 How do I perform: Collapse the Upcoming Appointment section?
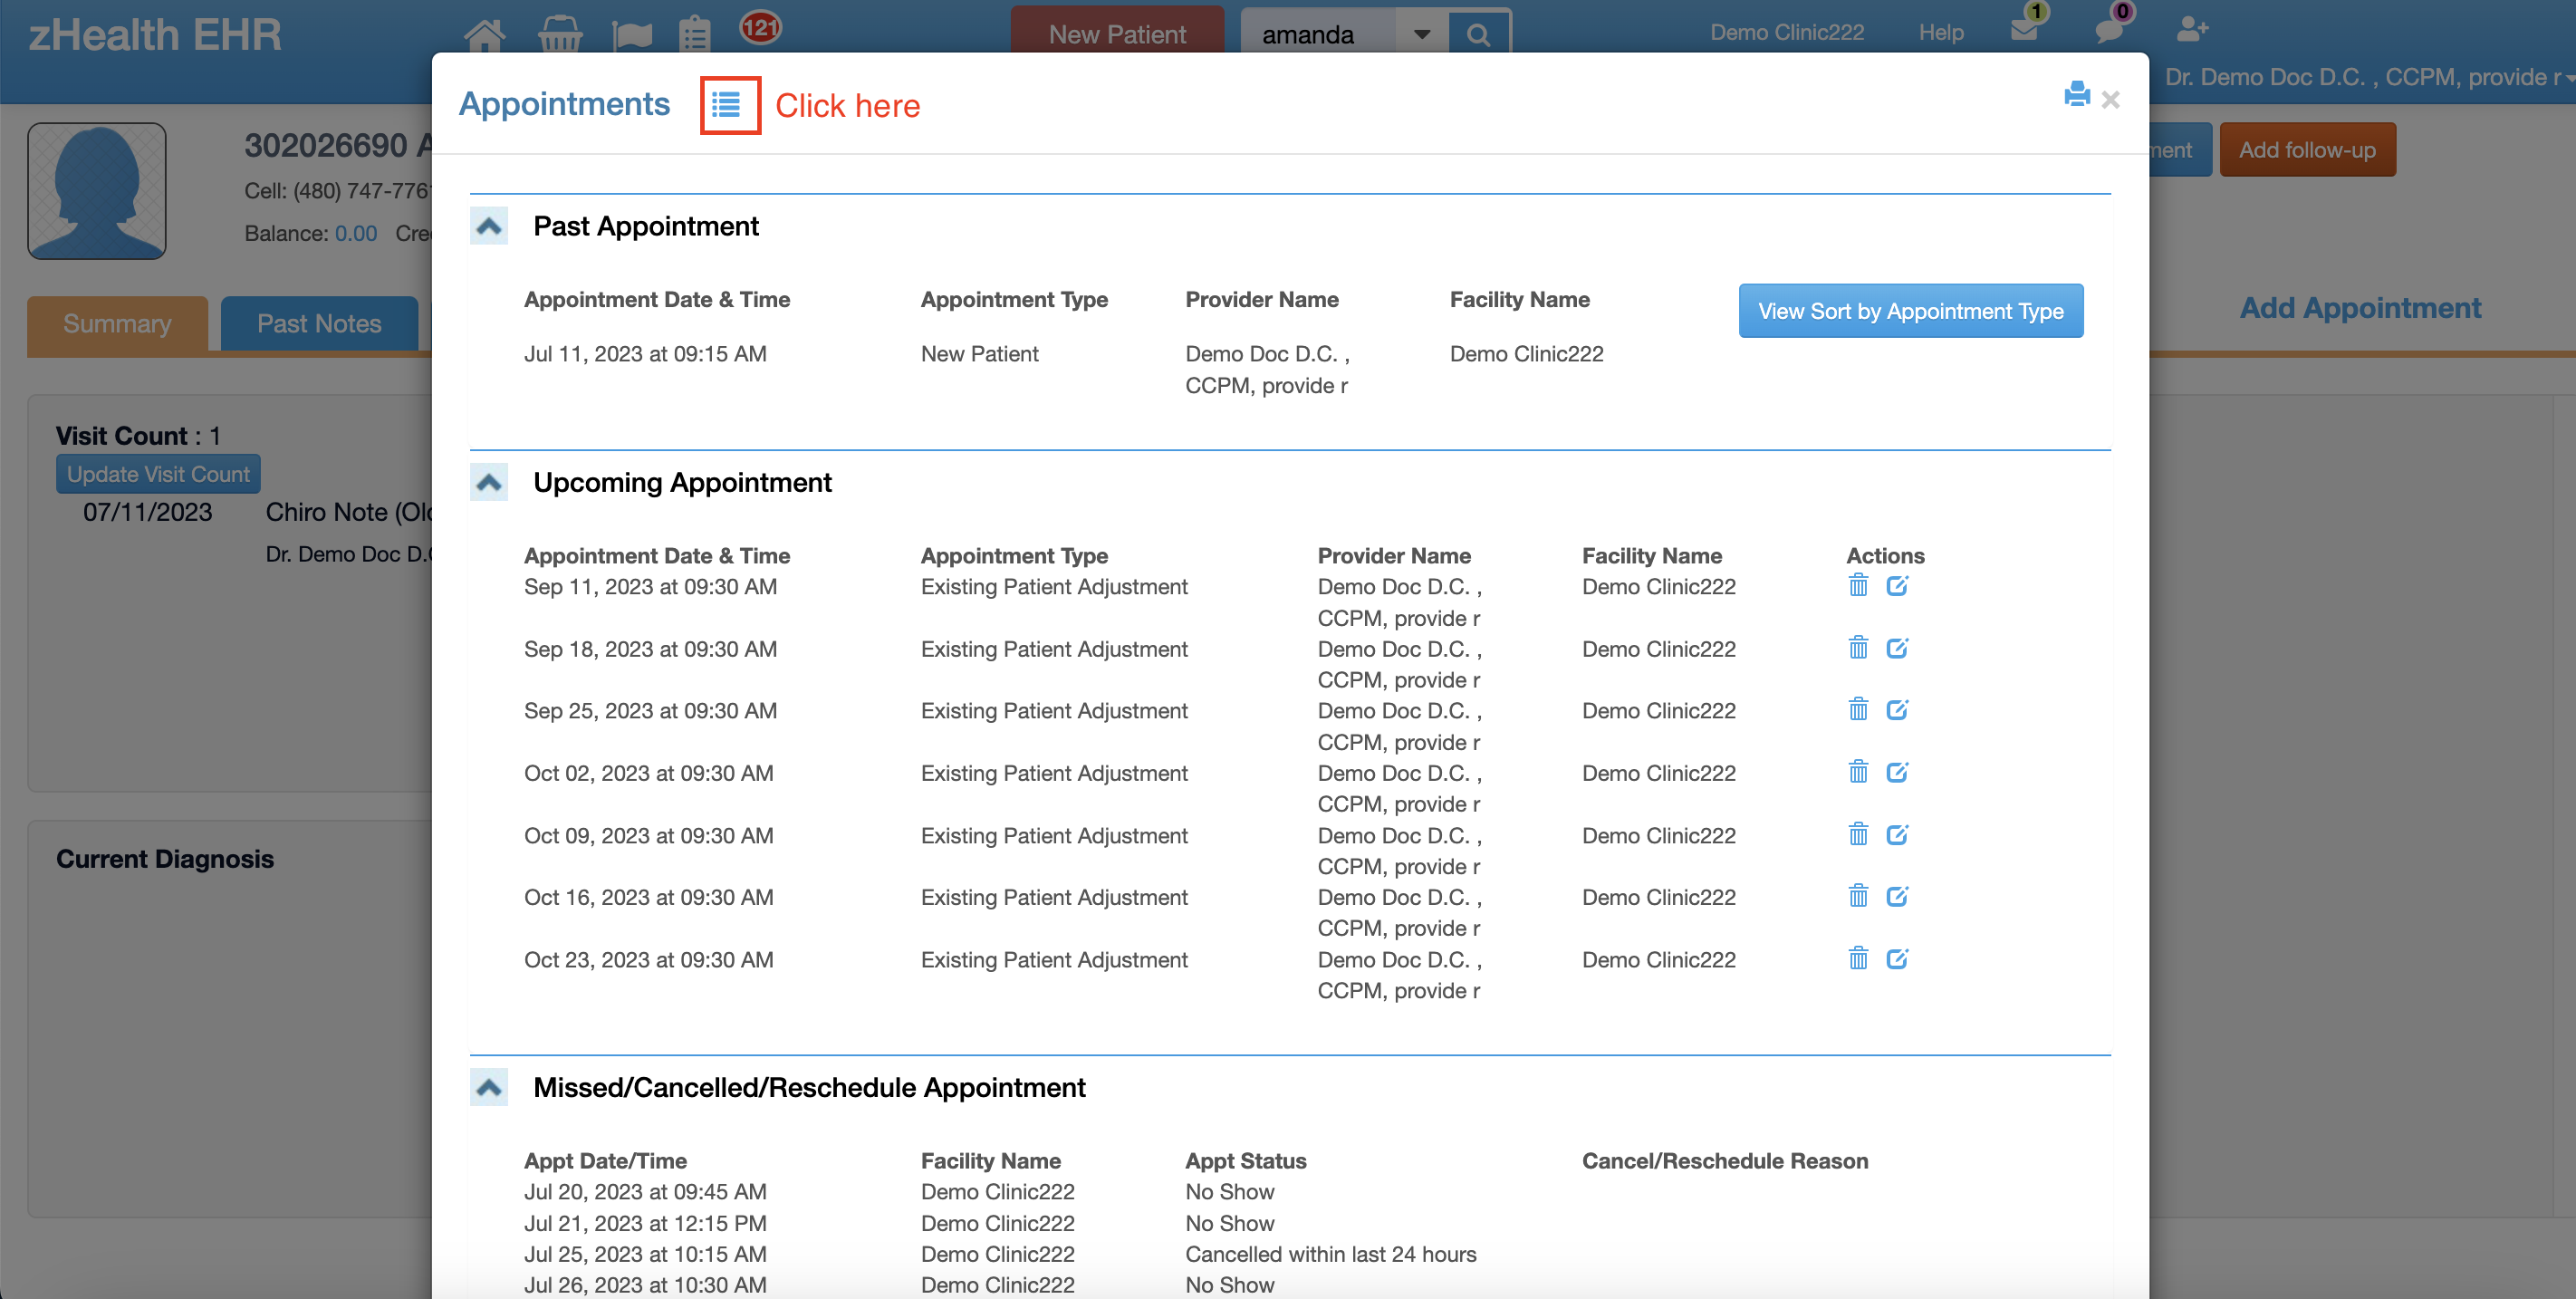pyautogui.click(x=489, y=482)
